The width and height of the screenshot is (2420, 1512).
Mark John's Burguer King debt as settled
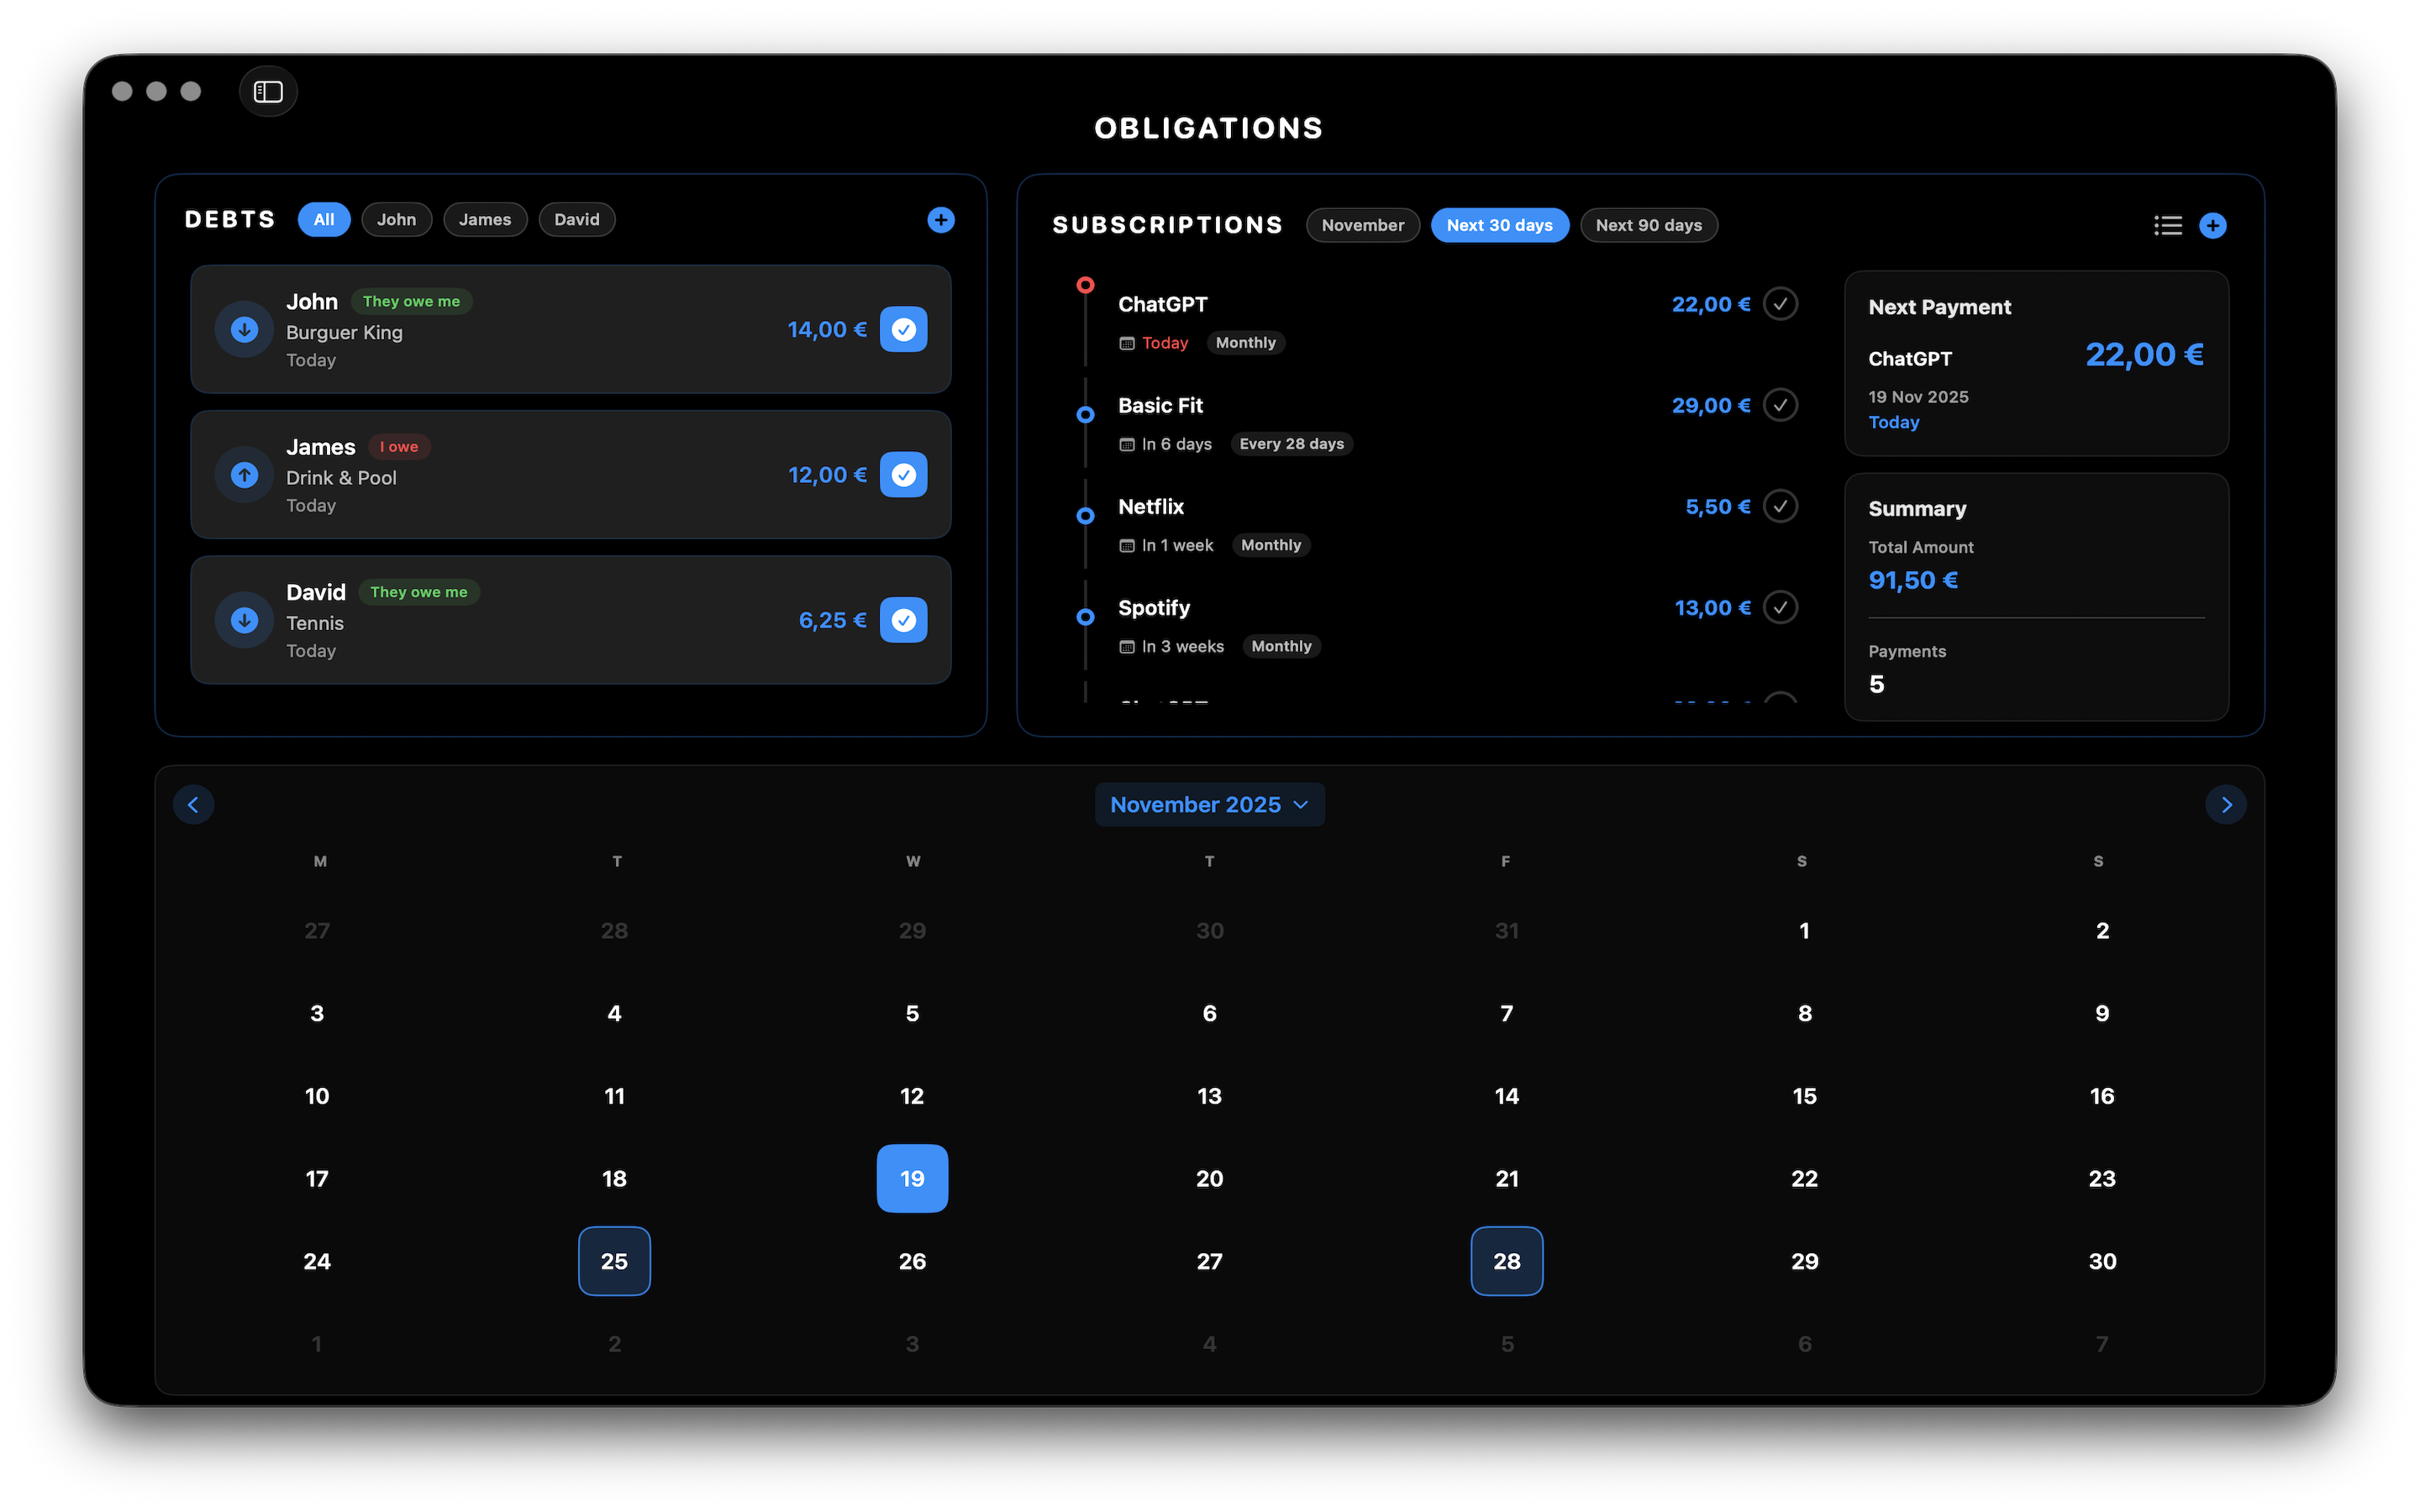(x=903, y=329)
